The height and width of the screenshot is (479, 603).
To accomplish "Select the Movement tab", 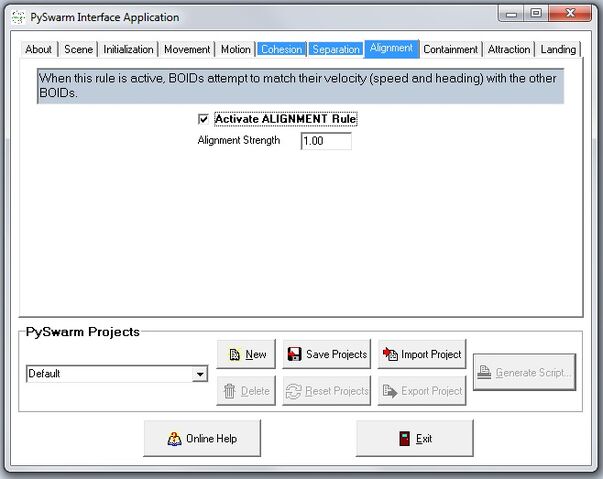I will 187,50.
